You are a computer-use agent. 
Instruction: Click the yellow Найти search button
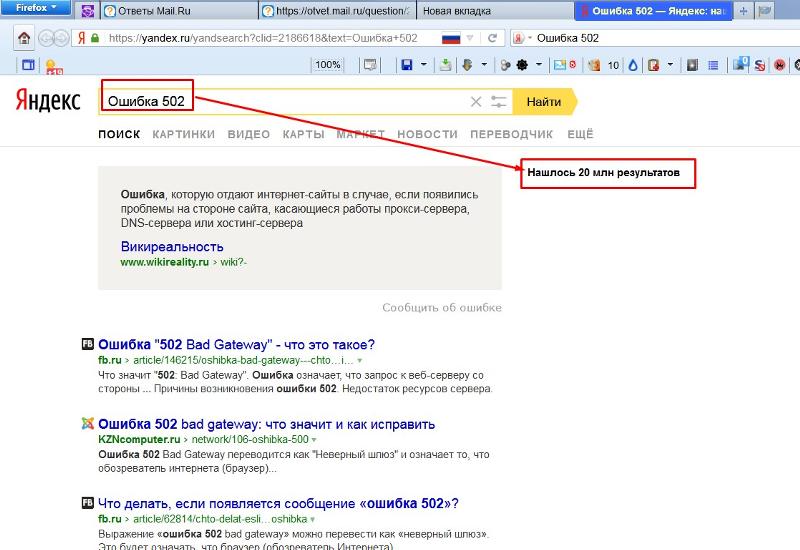pos(544,102)
